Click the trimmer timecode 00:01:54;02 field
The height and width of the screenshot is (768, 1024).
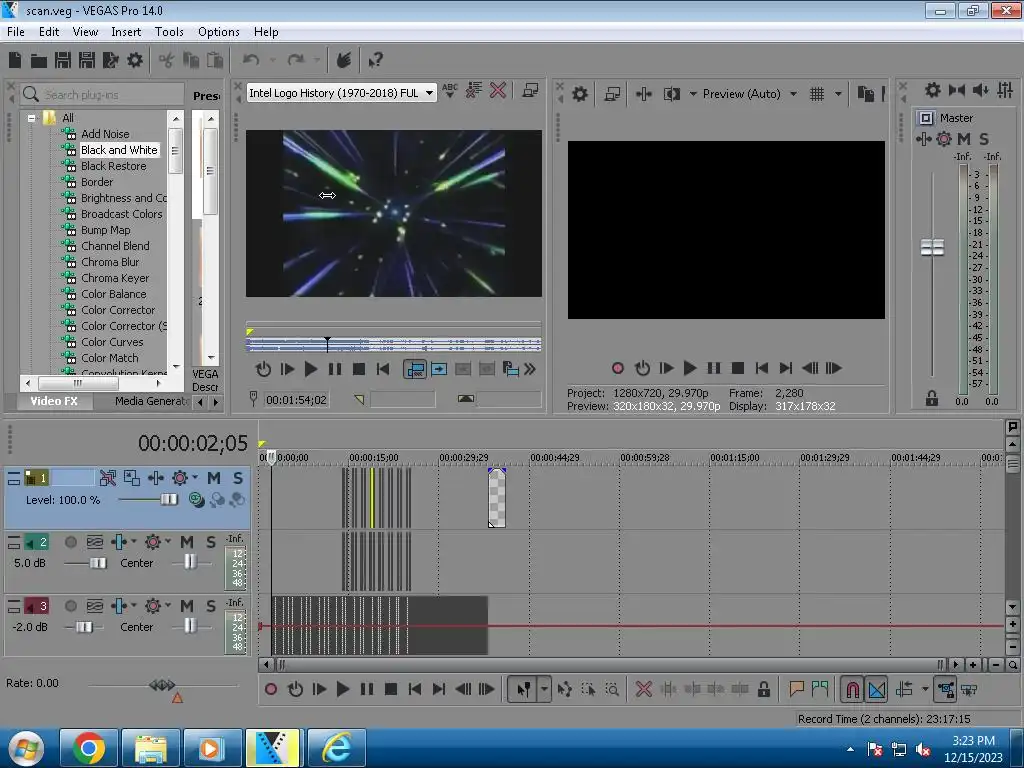(x=296, y=400)
